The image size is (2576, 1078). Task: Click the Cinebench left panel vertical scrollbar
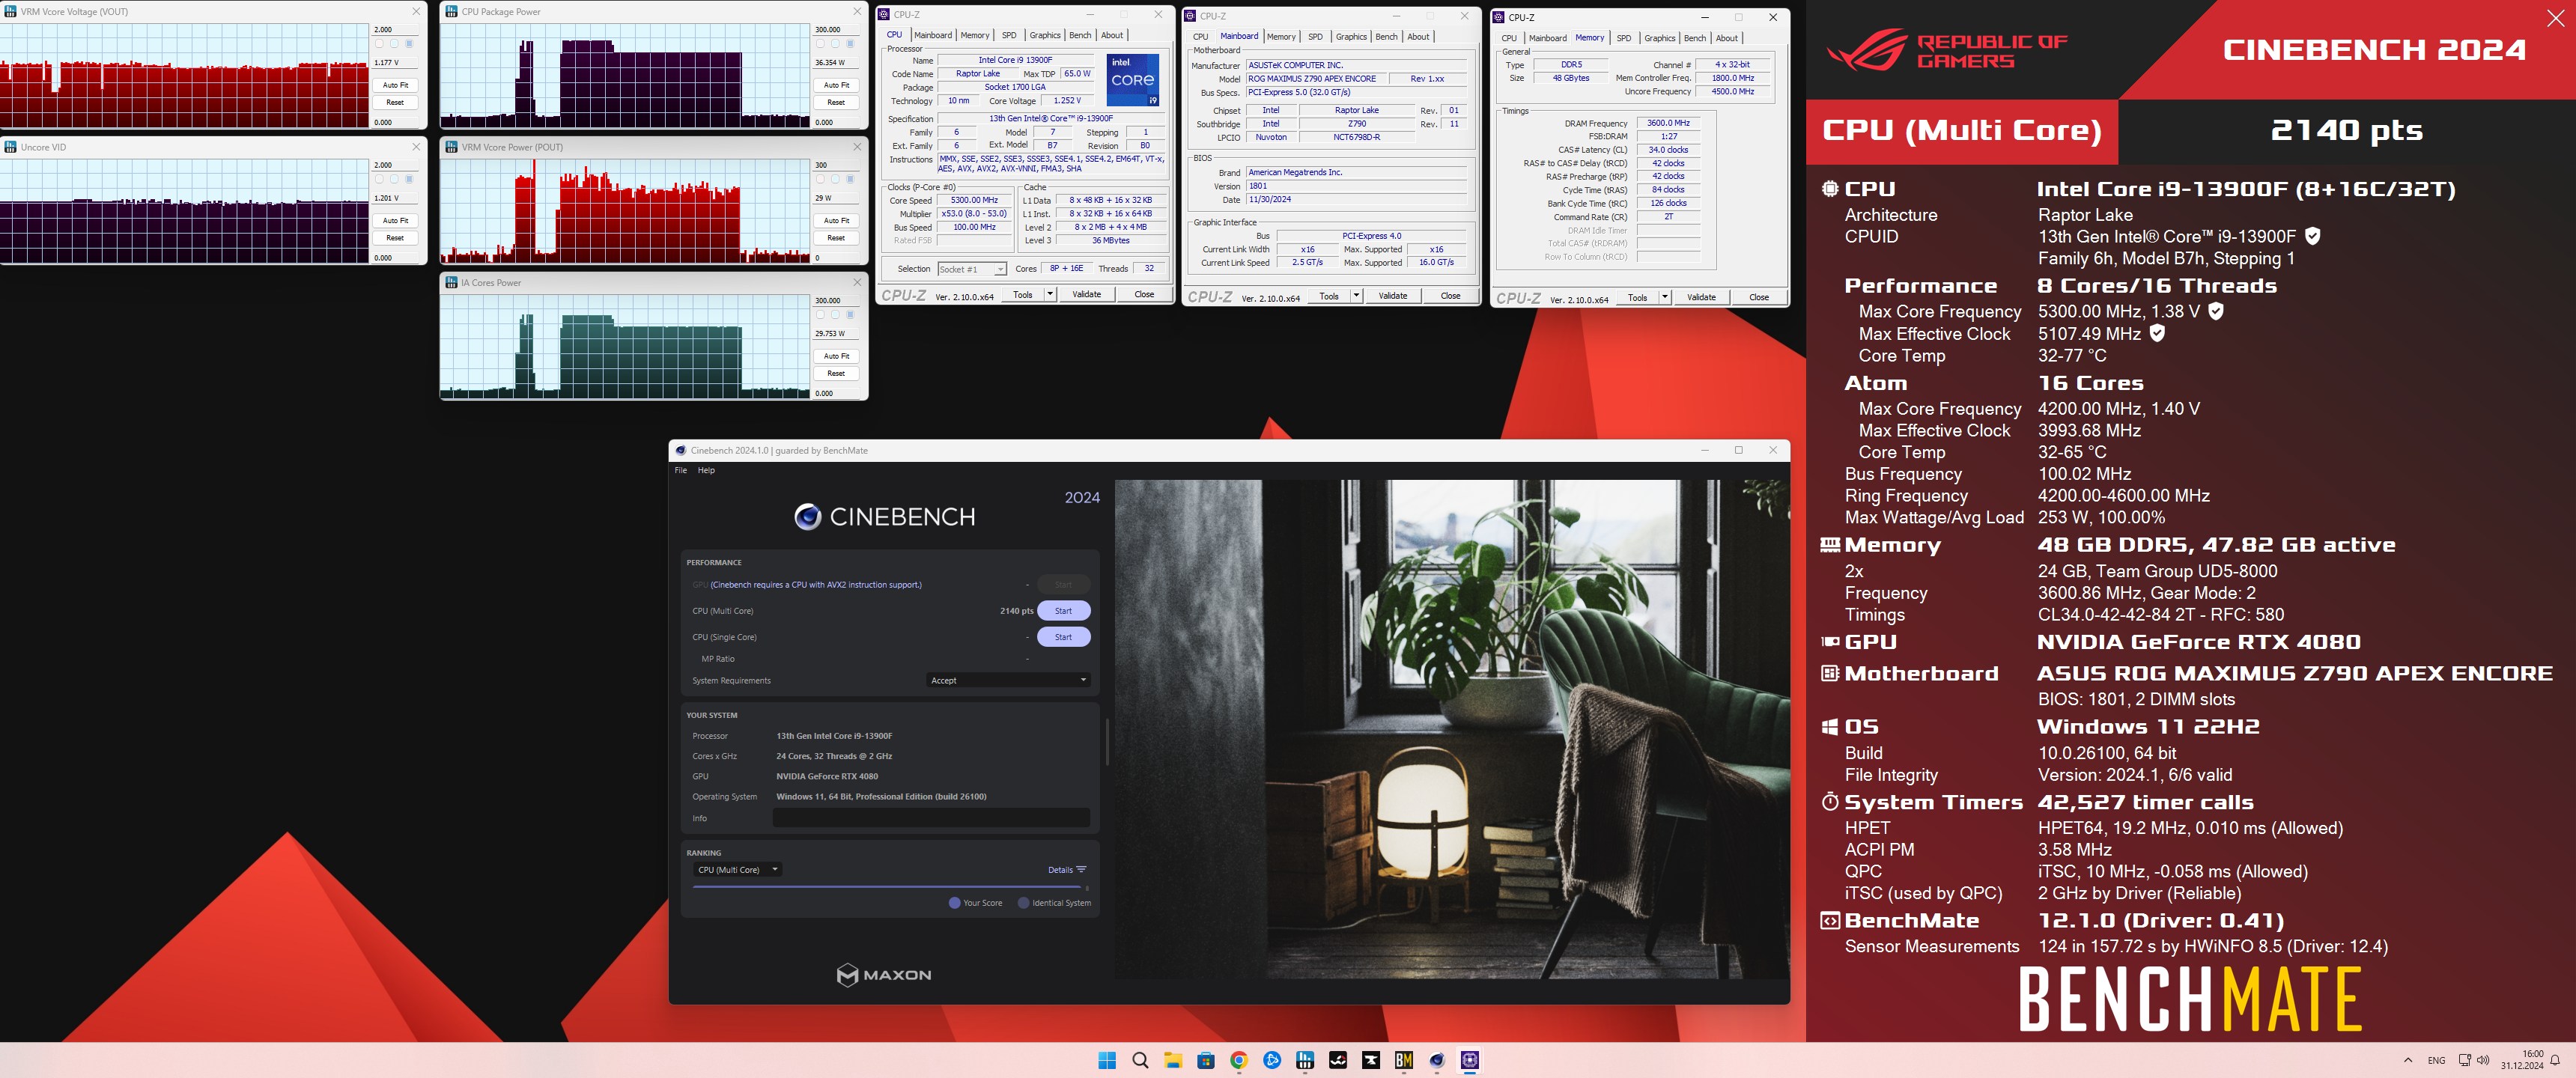coord(1107,741)
